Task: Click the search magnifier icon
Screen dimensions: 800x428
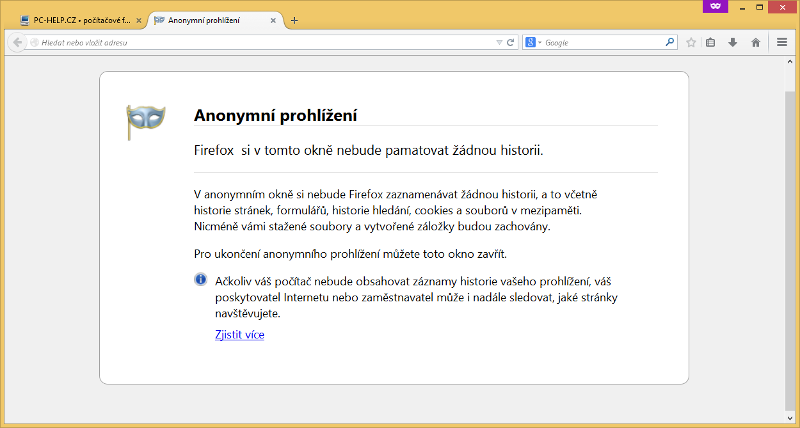Action: point(670,43)
